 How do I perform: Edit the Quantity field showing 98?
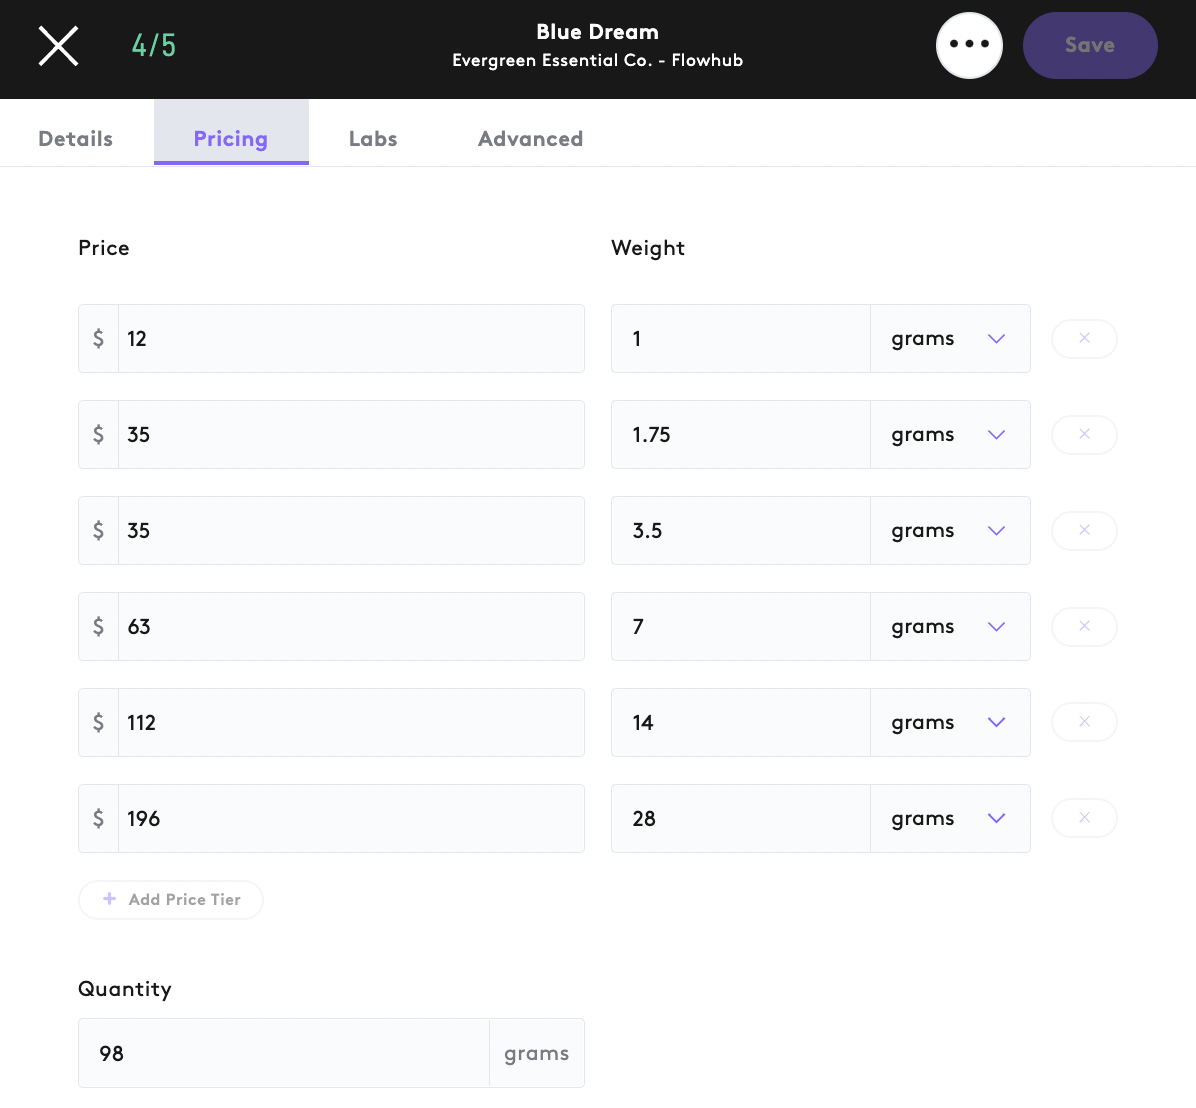click(284, 1053)
